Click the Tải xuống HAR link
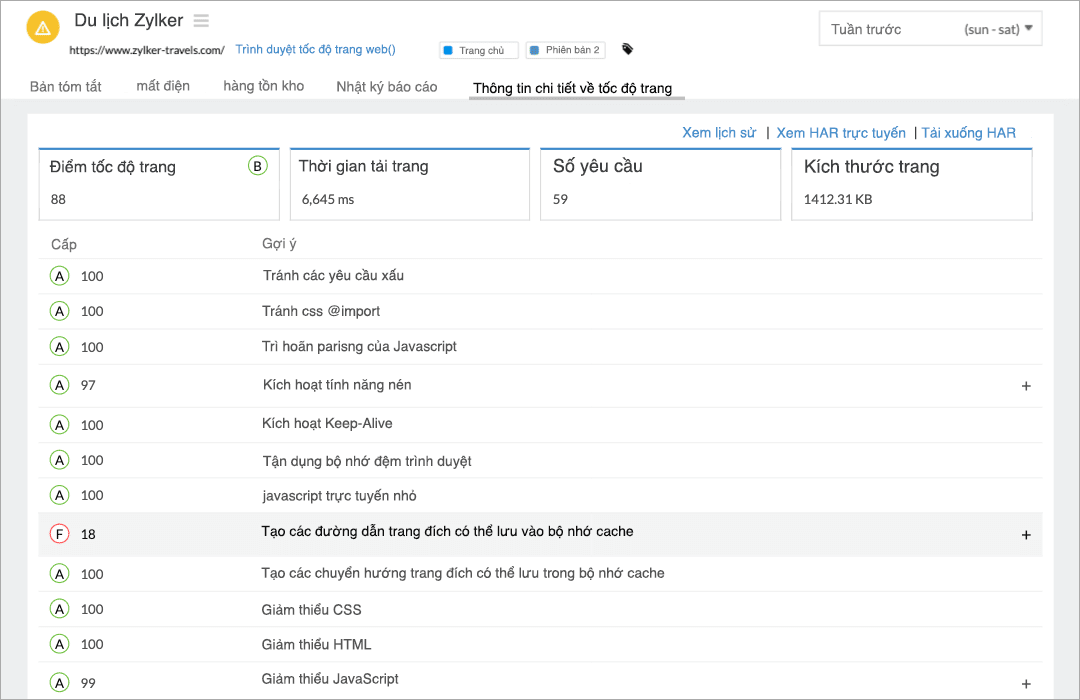 click(968, 133)
